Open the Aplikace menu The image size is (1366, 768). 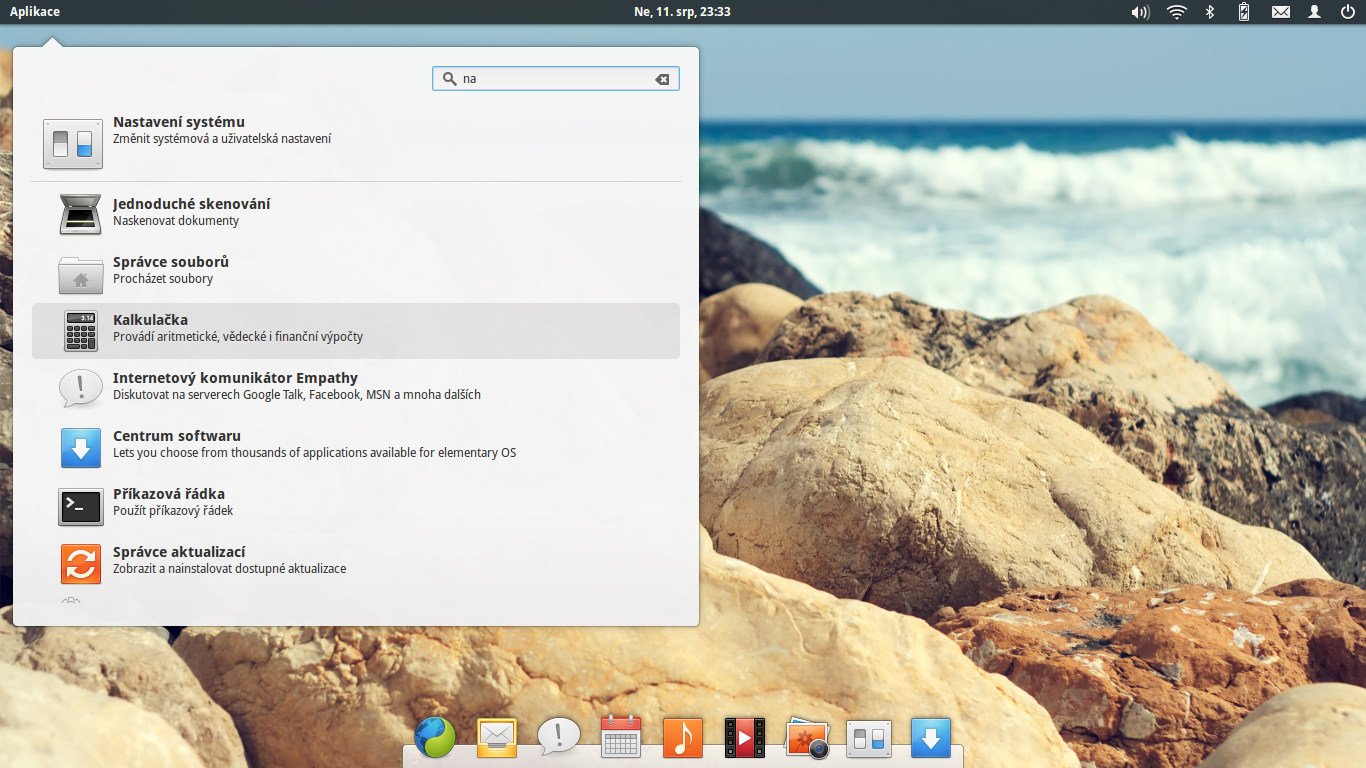coord(34,12)
